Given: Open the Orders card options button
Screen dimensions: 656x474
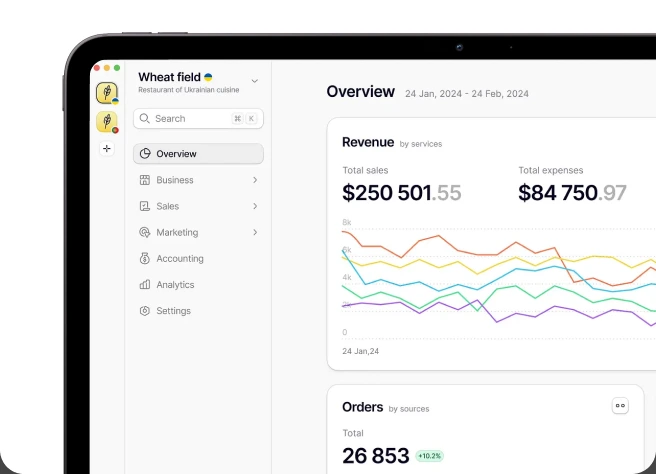Looking at the screenshot, I should [x=620, y=406].
